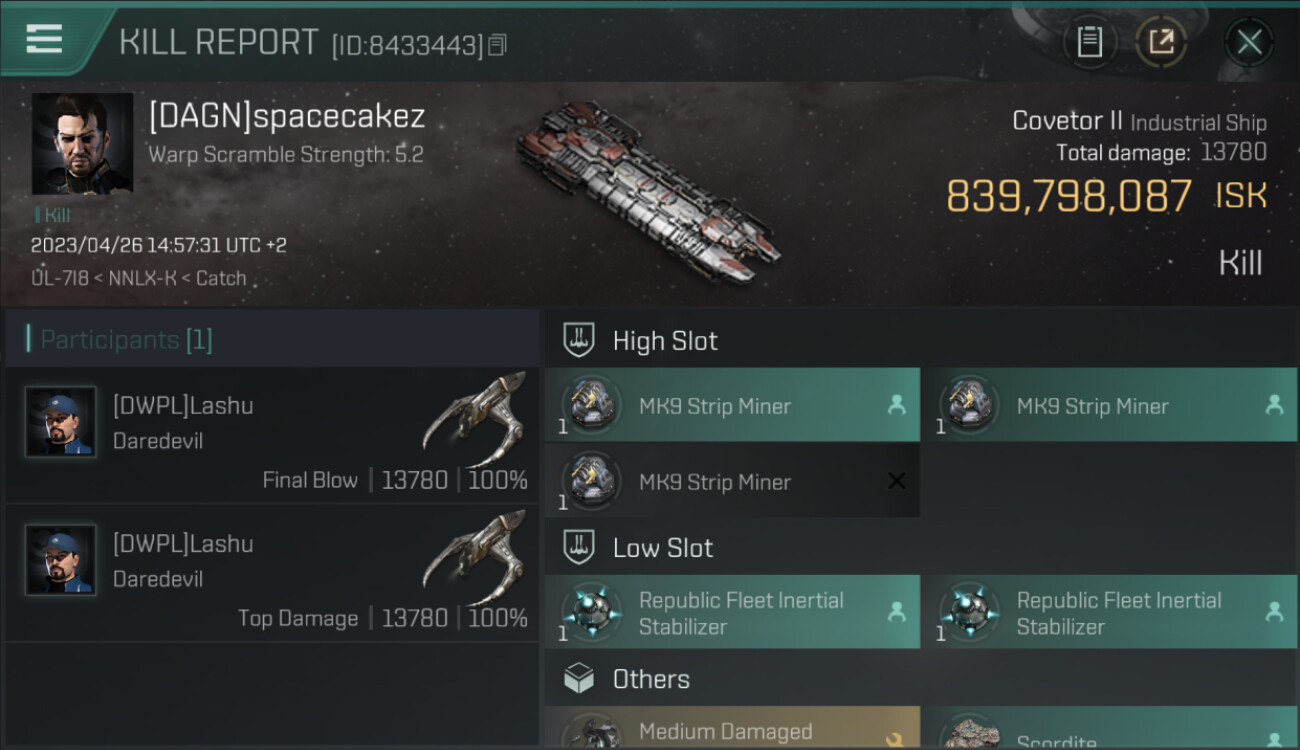Copy the kill report ID
The image size is (1300, 750).
click(498, 45)
